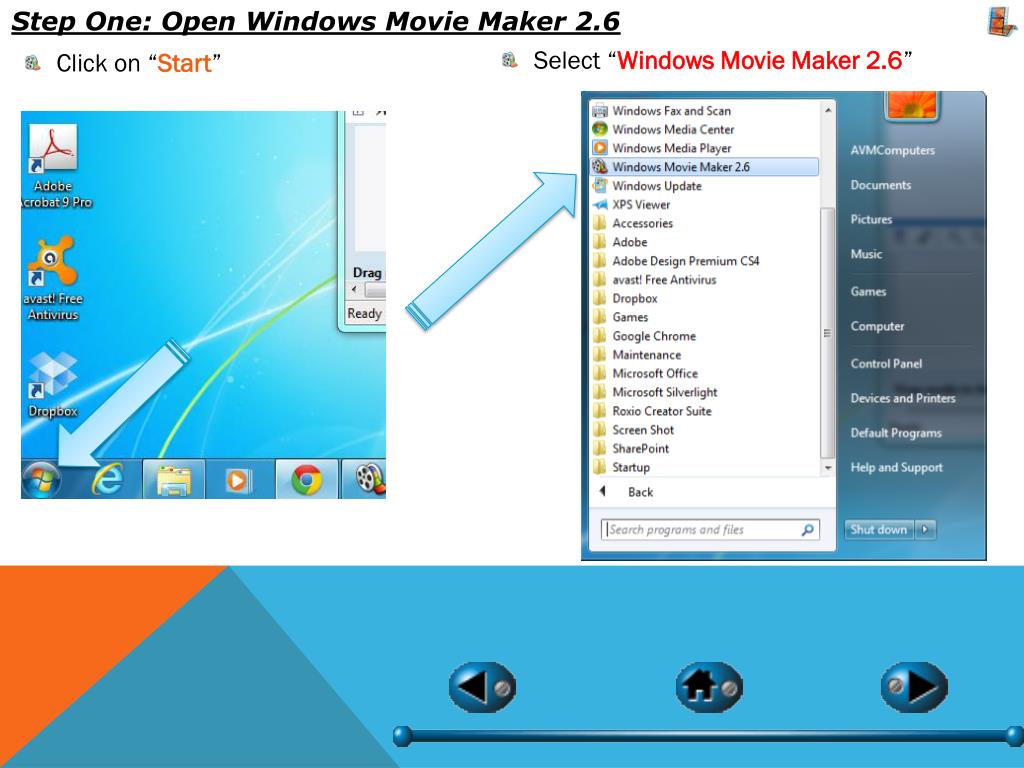The width and height of the screenshot is (1024, 768).
Task: Click the programs list scroll-up arrow
Action: (x=827, y=110)
